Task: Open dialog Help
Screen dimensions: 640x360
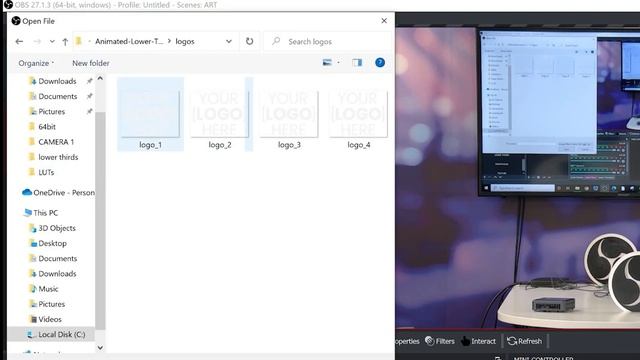Action: [380, 62]
